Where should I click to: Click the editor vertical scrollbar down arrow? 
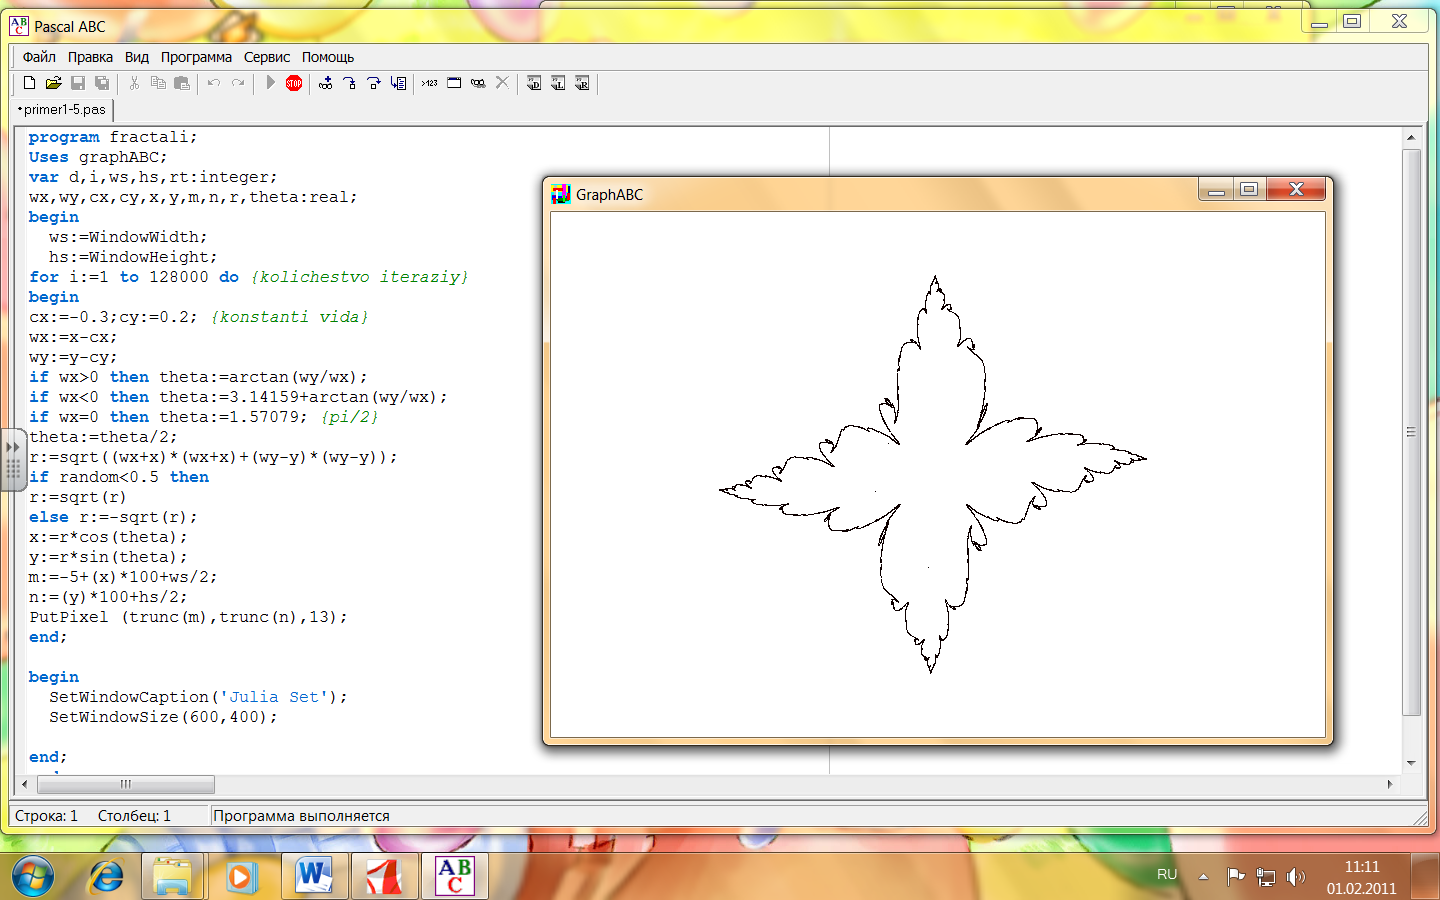[x=1411, y=763]
